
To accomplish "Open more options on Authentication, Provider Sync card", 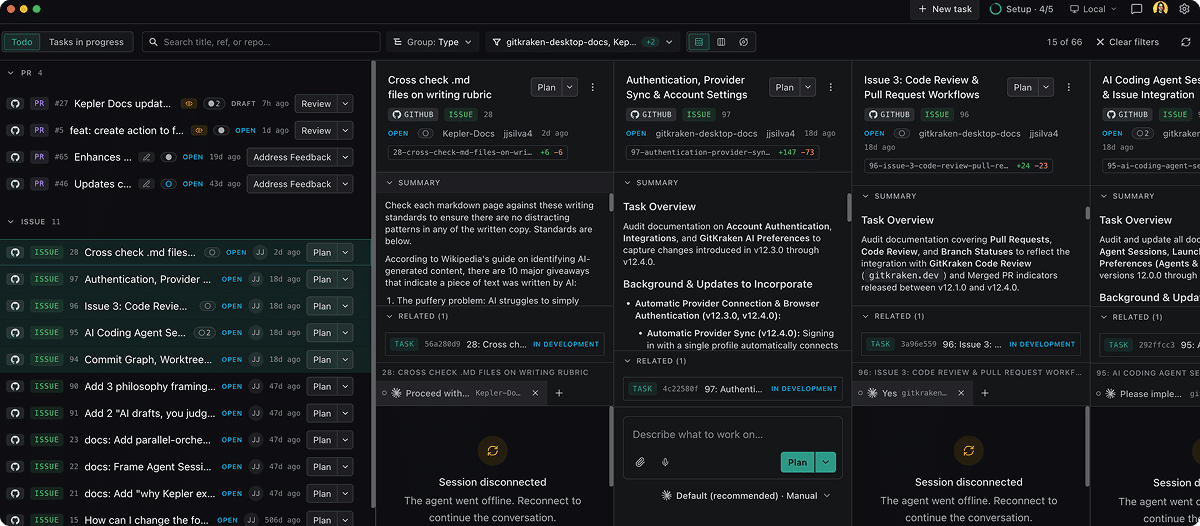I will [x=830, y=87].
